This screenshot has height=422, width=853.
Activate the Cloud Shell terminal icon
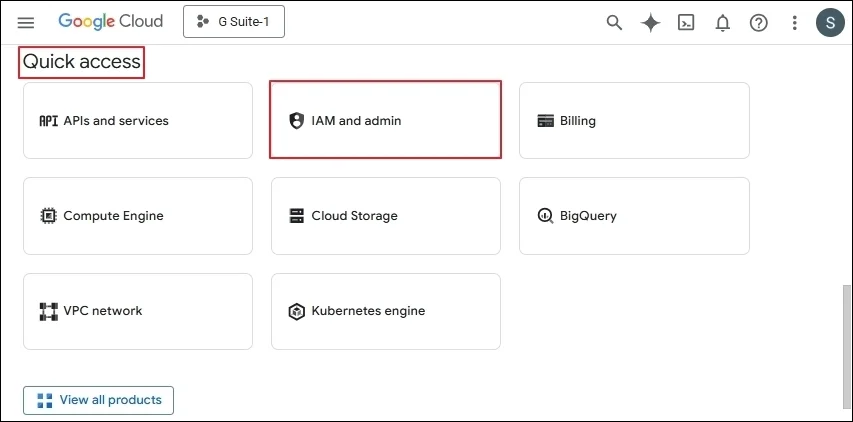pos(686,22)
